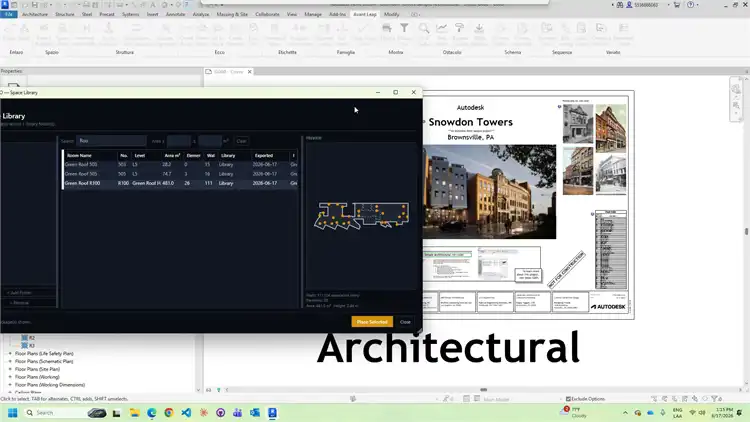Viewport: 750px width, 422px height.
Task: Click the R2 sheet icon in project browser
Action: [x=24, y=338]
